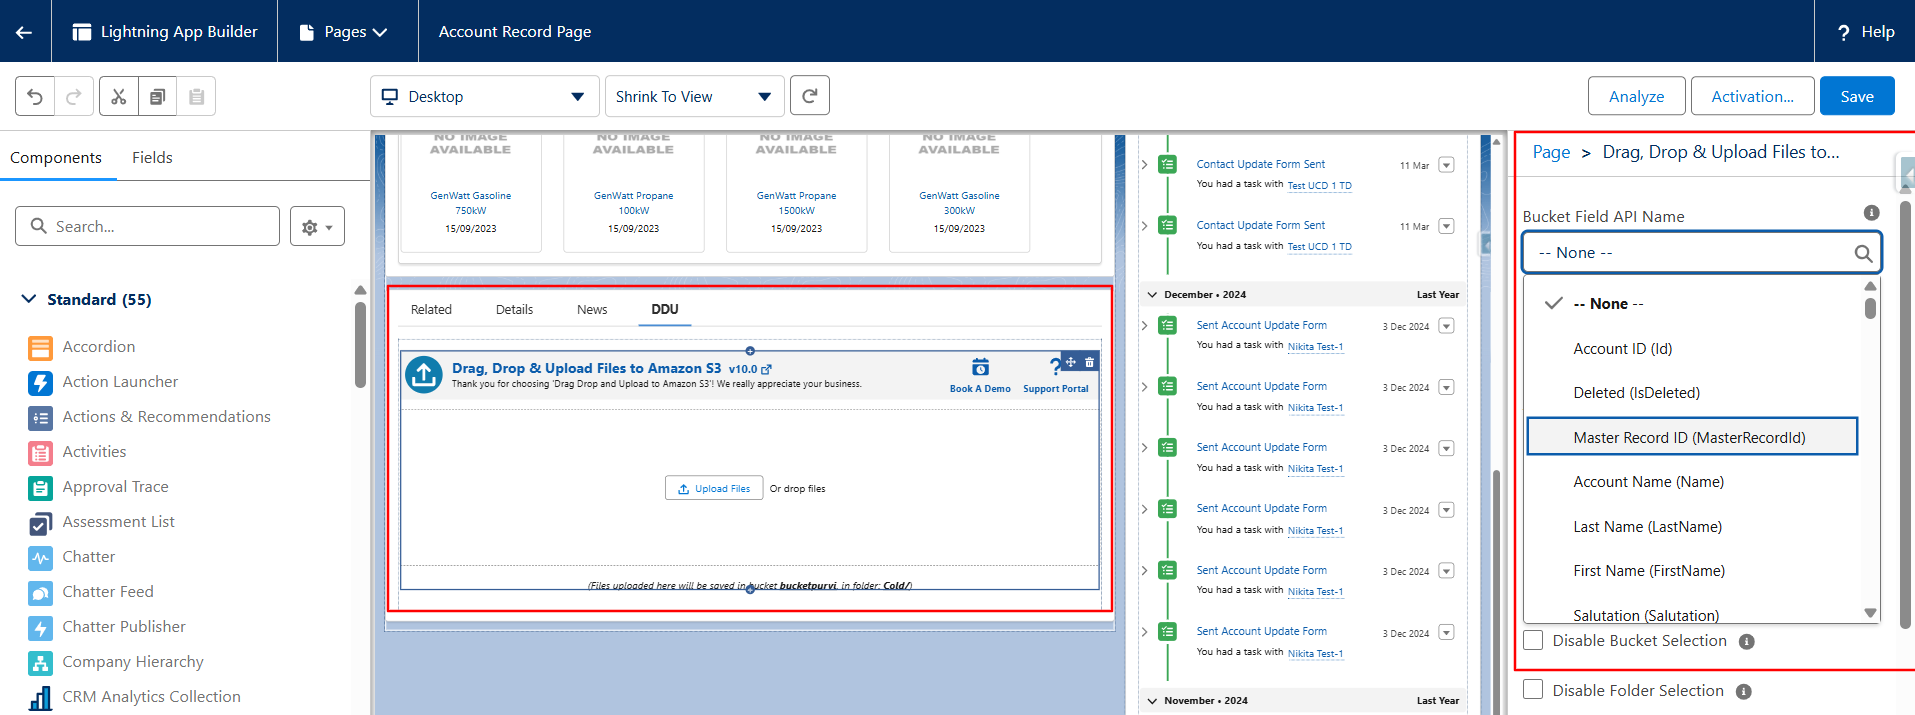Open the Shrink To View dropdown

(x=693, y=96)
